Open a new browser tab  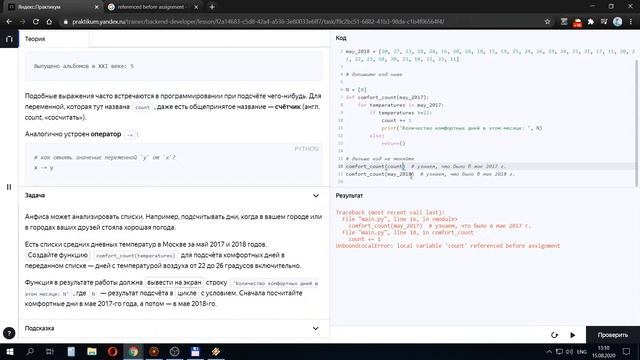[x=212, y=7]
